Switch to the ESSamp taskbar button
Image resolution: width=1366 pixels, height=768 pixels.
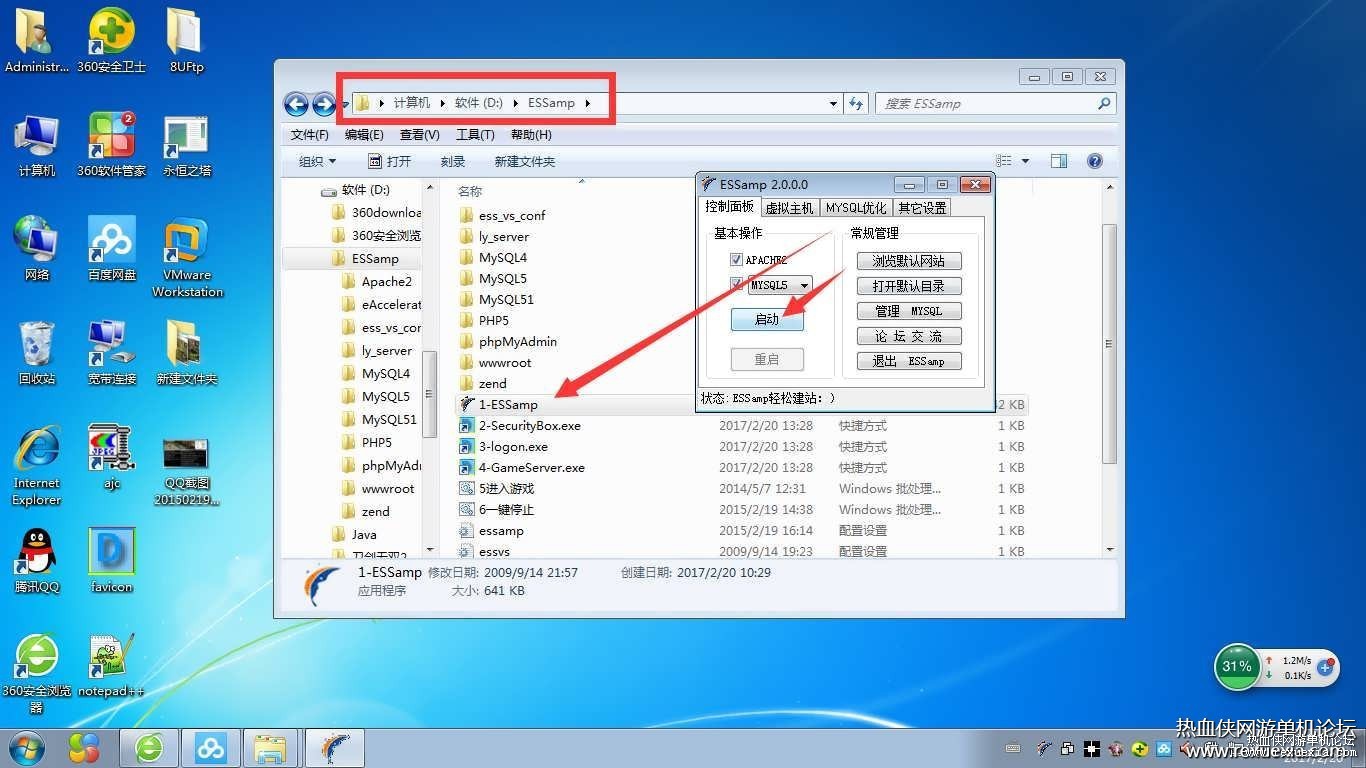334,748
